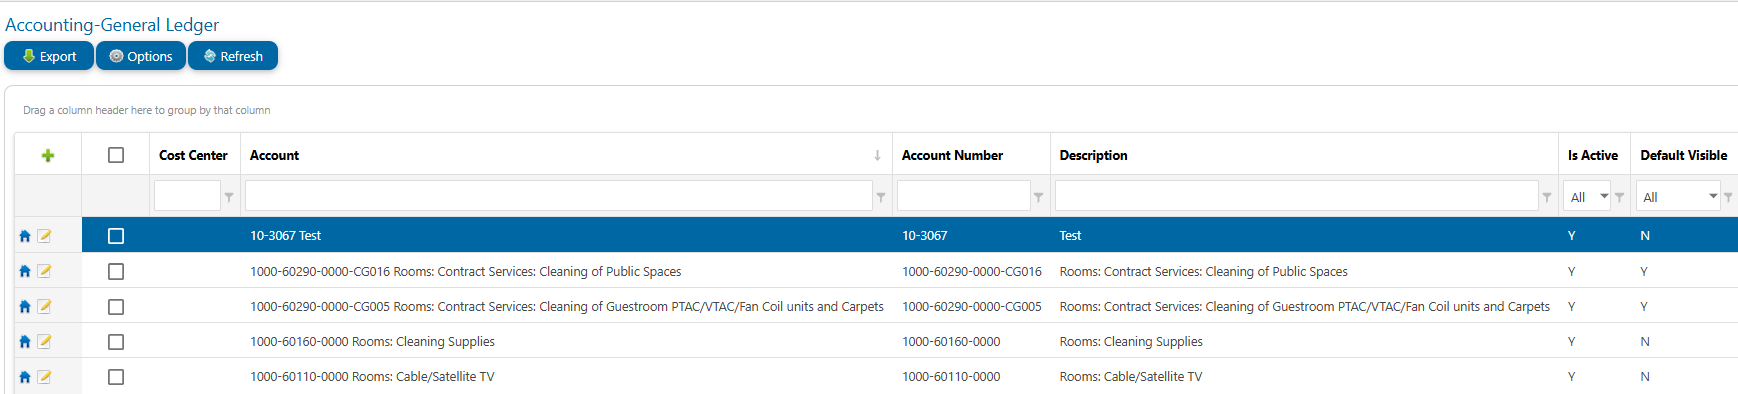Toggle the select-all checkbox in header

tap(116, 155)
